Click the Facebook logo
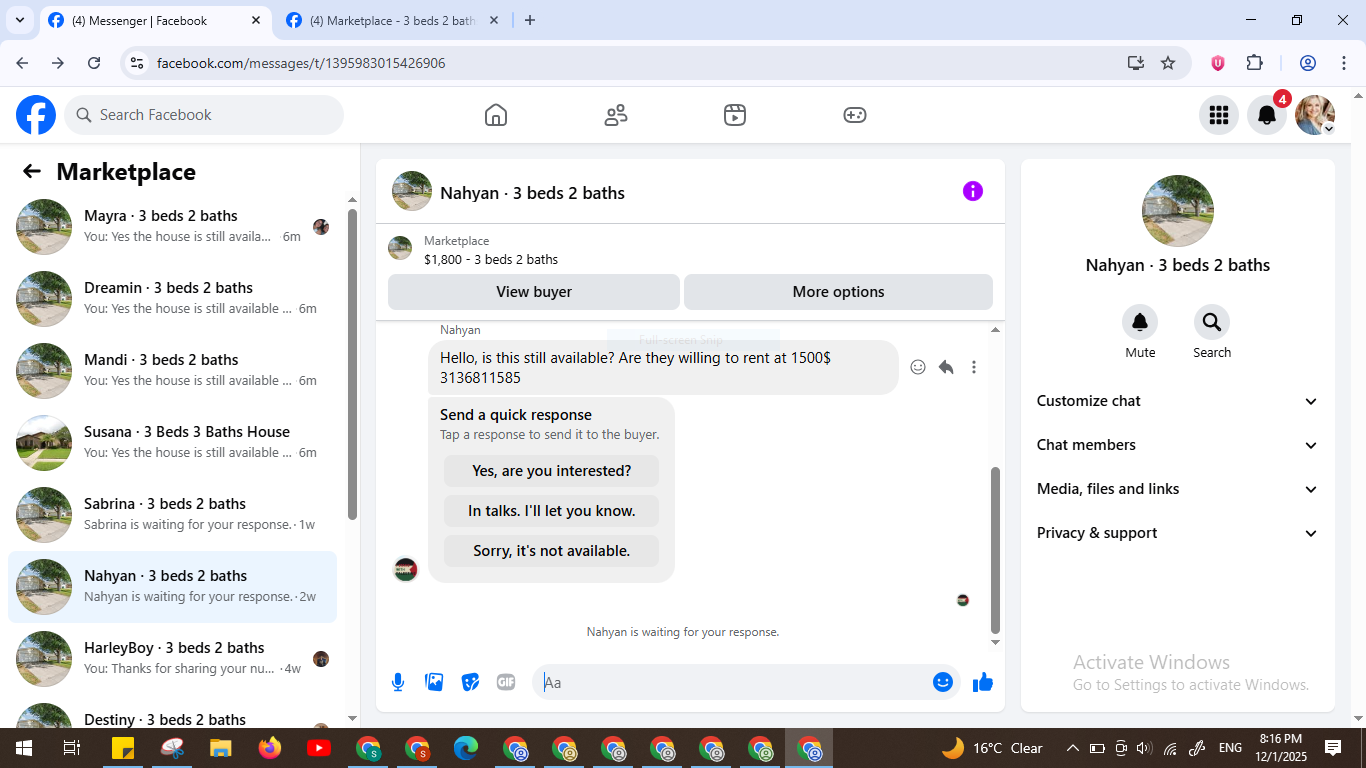Viewport: 1366px width, 768px height. pyautogui.click(x=36, y=115)
